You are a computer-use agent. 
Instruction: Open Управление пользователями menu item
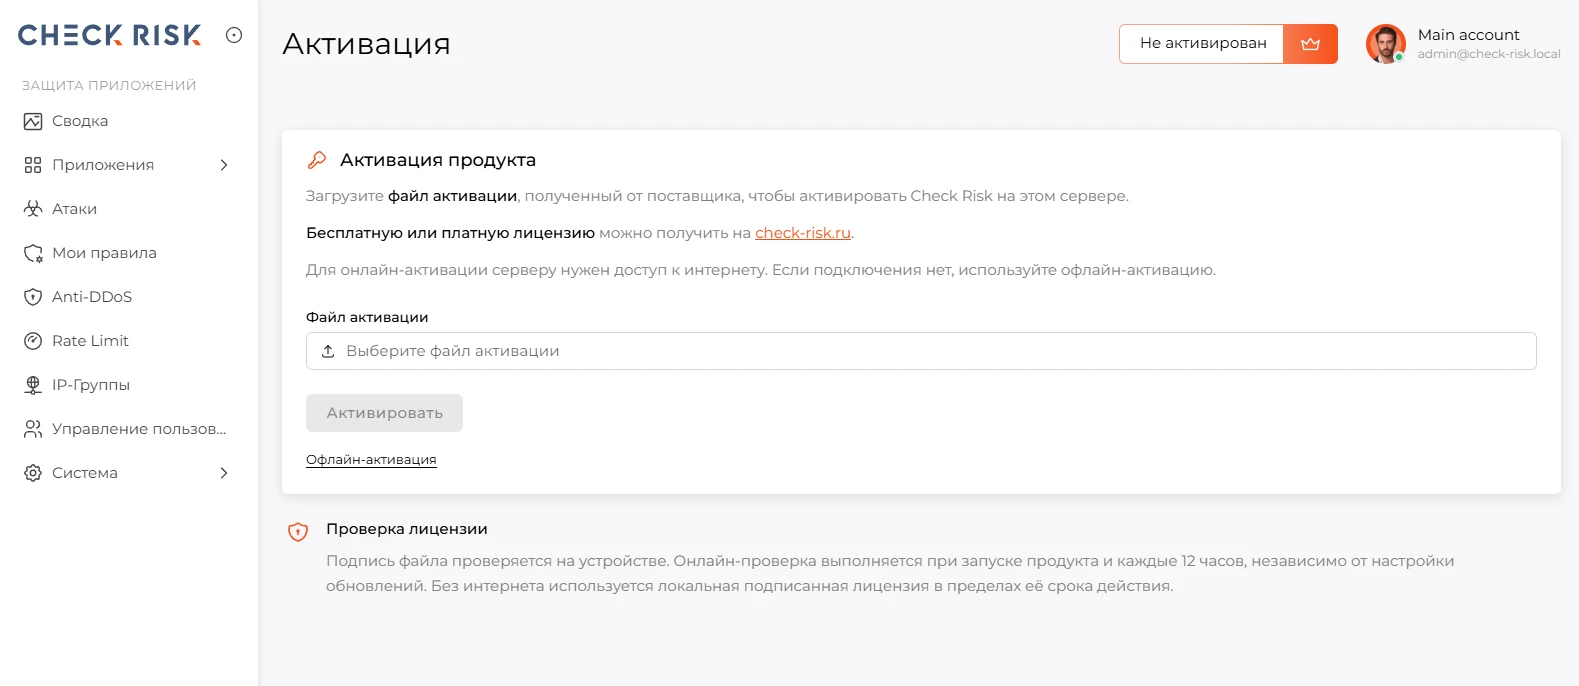click(126, 429)
